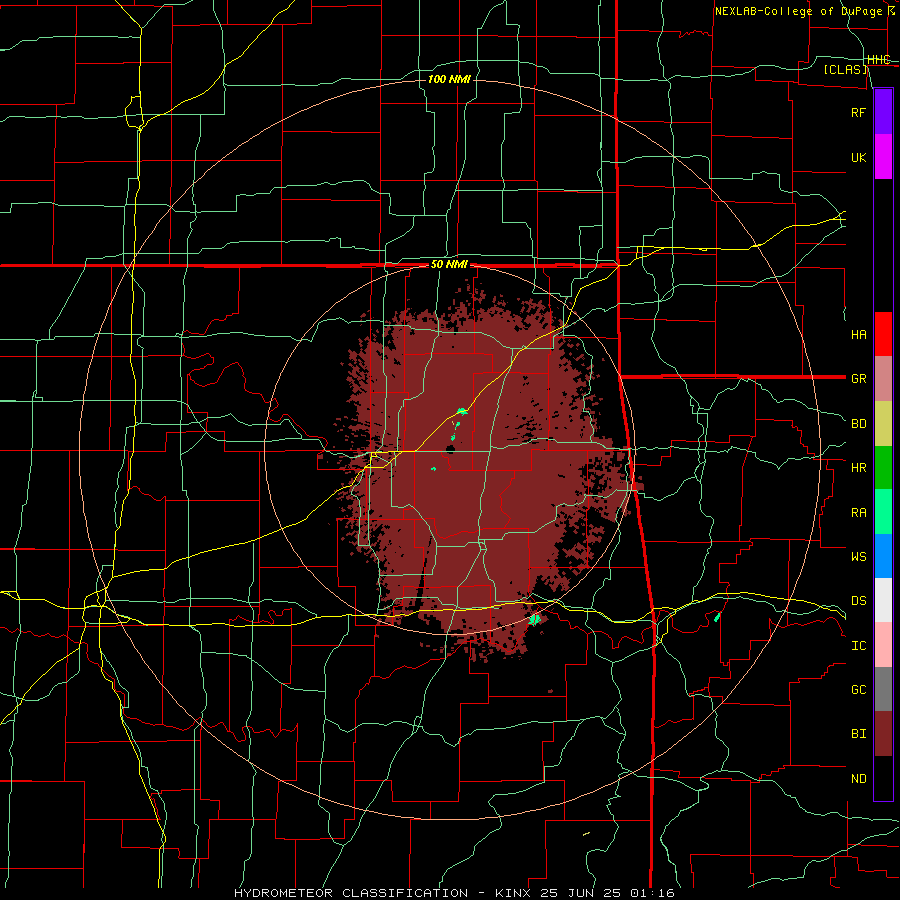
Task: Click the HA red legend swatch
Action: [x=883, y=334]
